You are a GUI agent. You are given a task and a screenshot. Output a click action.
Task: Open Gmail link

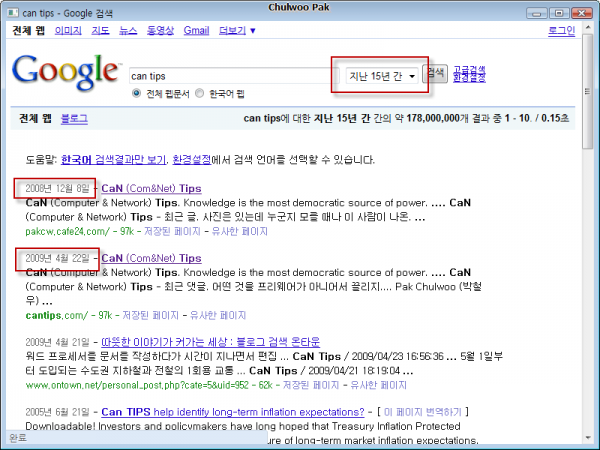(196, 30)
